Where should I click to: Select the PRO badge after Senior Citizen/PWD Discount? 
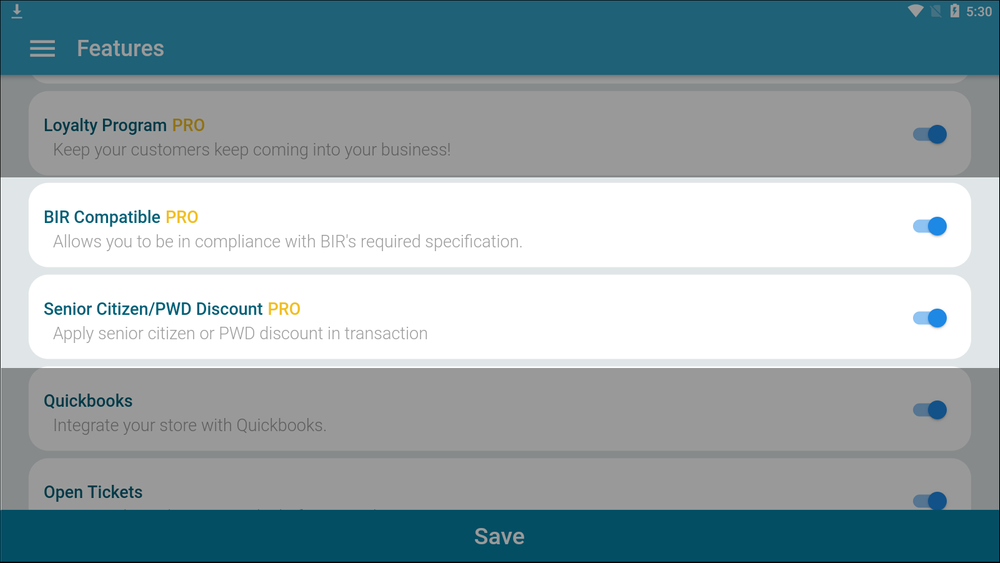click(284, 309)
